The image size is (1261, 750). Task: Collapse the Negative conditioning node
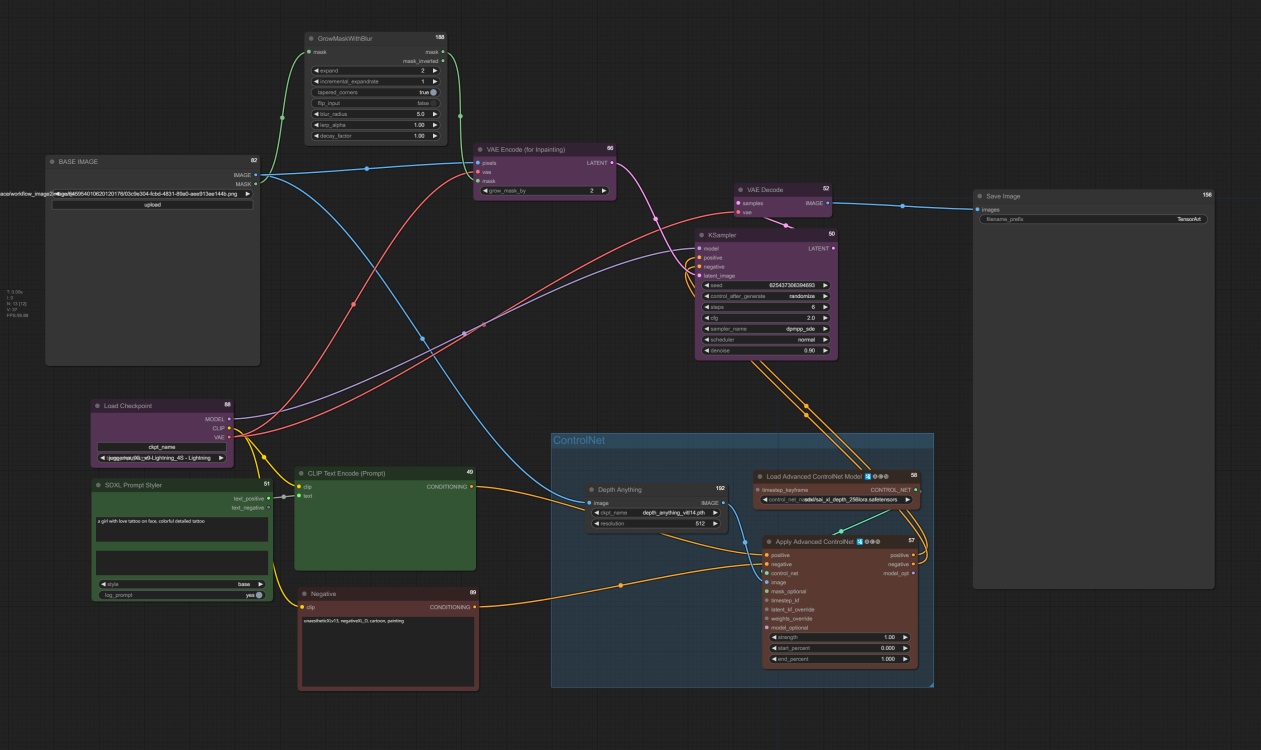pos(303,593)
